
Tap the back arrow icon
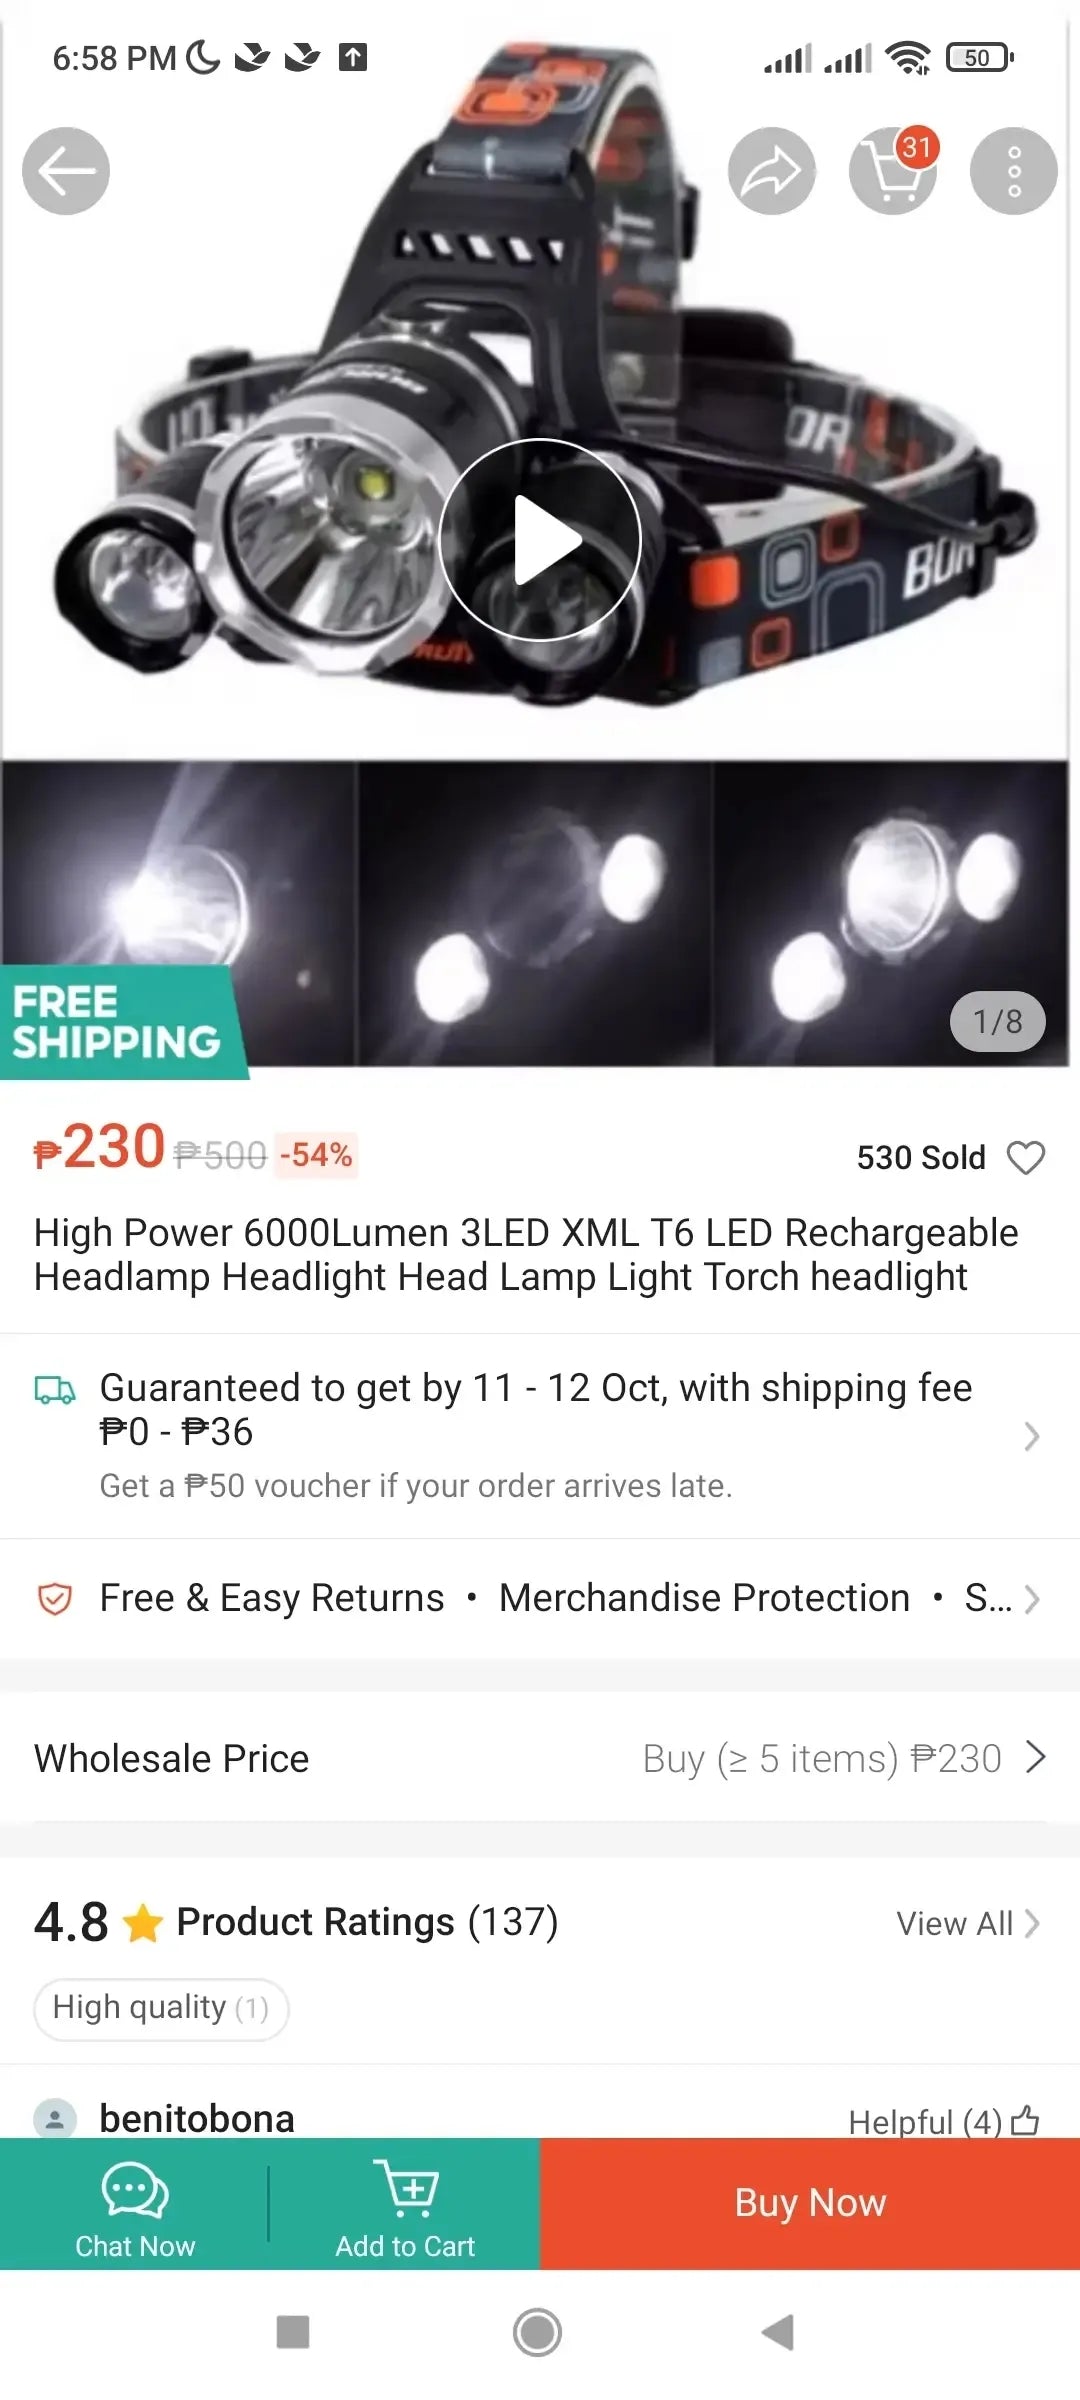click(66, 171)
